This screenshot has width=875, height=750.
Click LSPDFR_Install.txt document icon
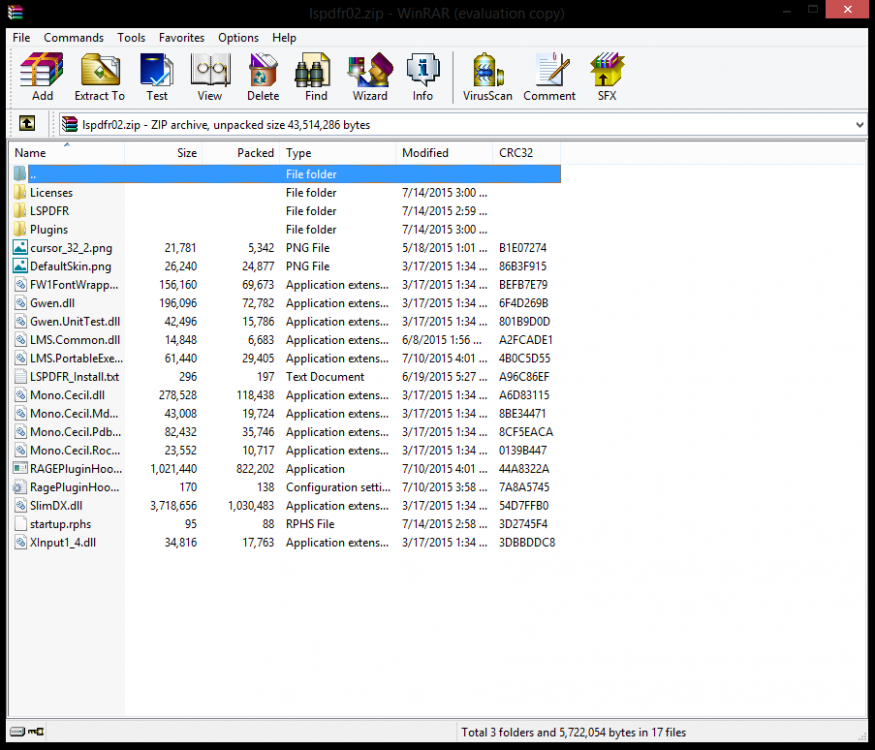pyautogui.click(x=20, y=376)
